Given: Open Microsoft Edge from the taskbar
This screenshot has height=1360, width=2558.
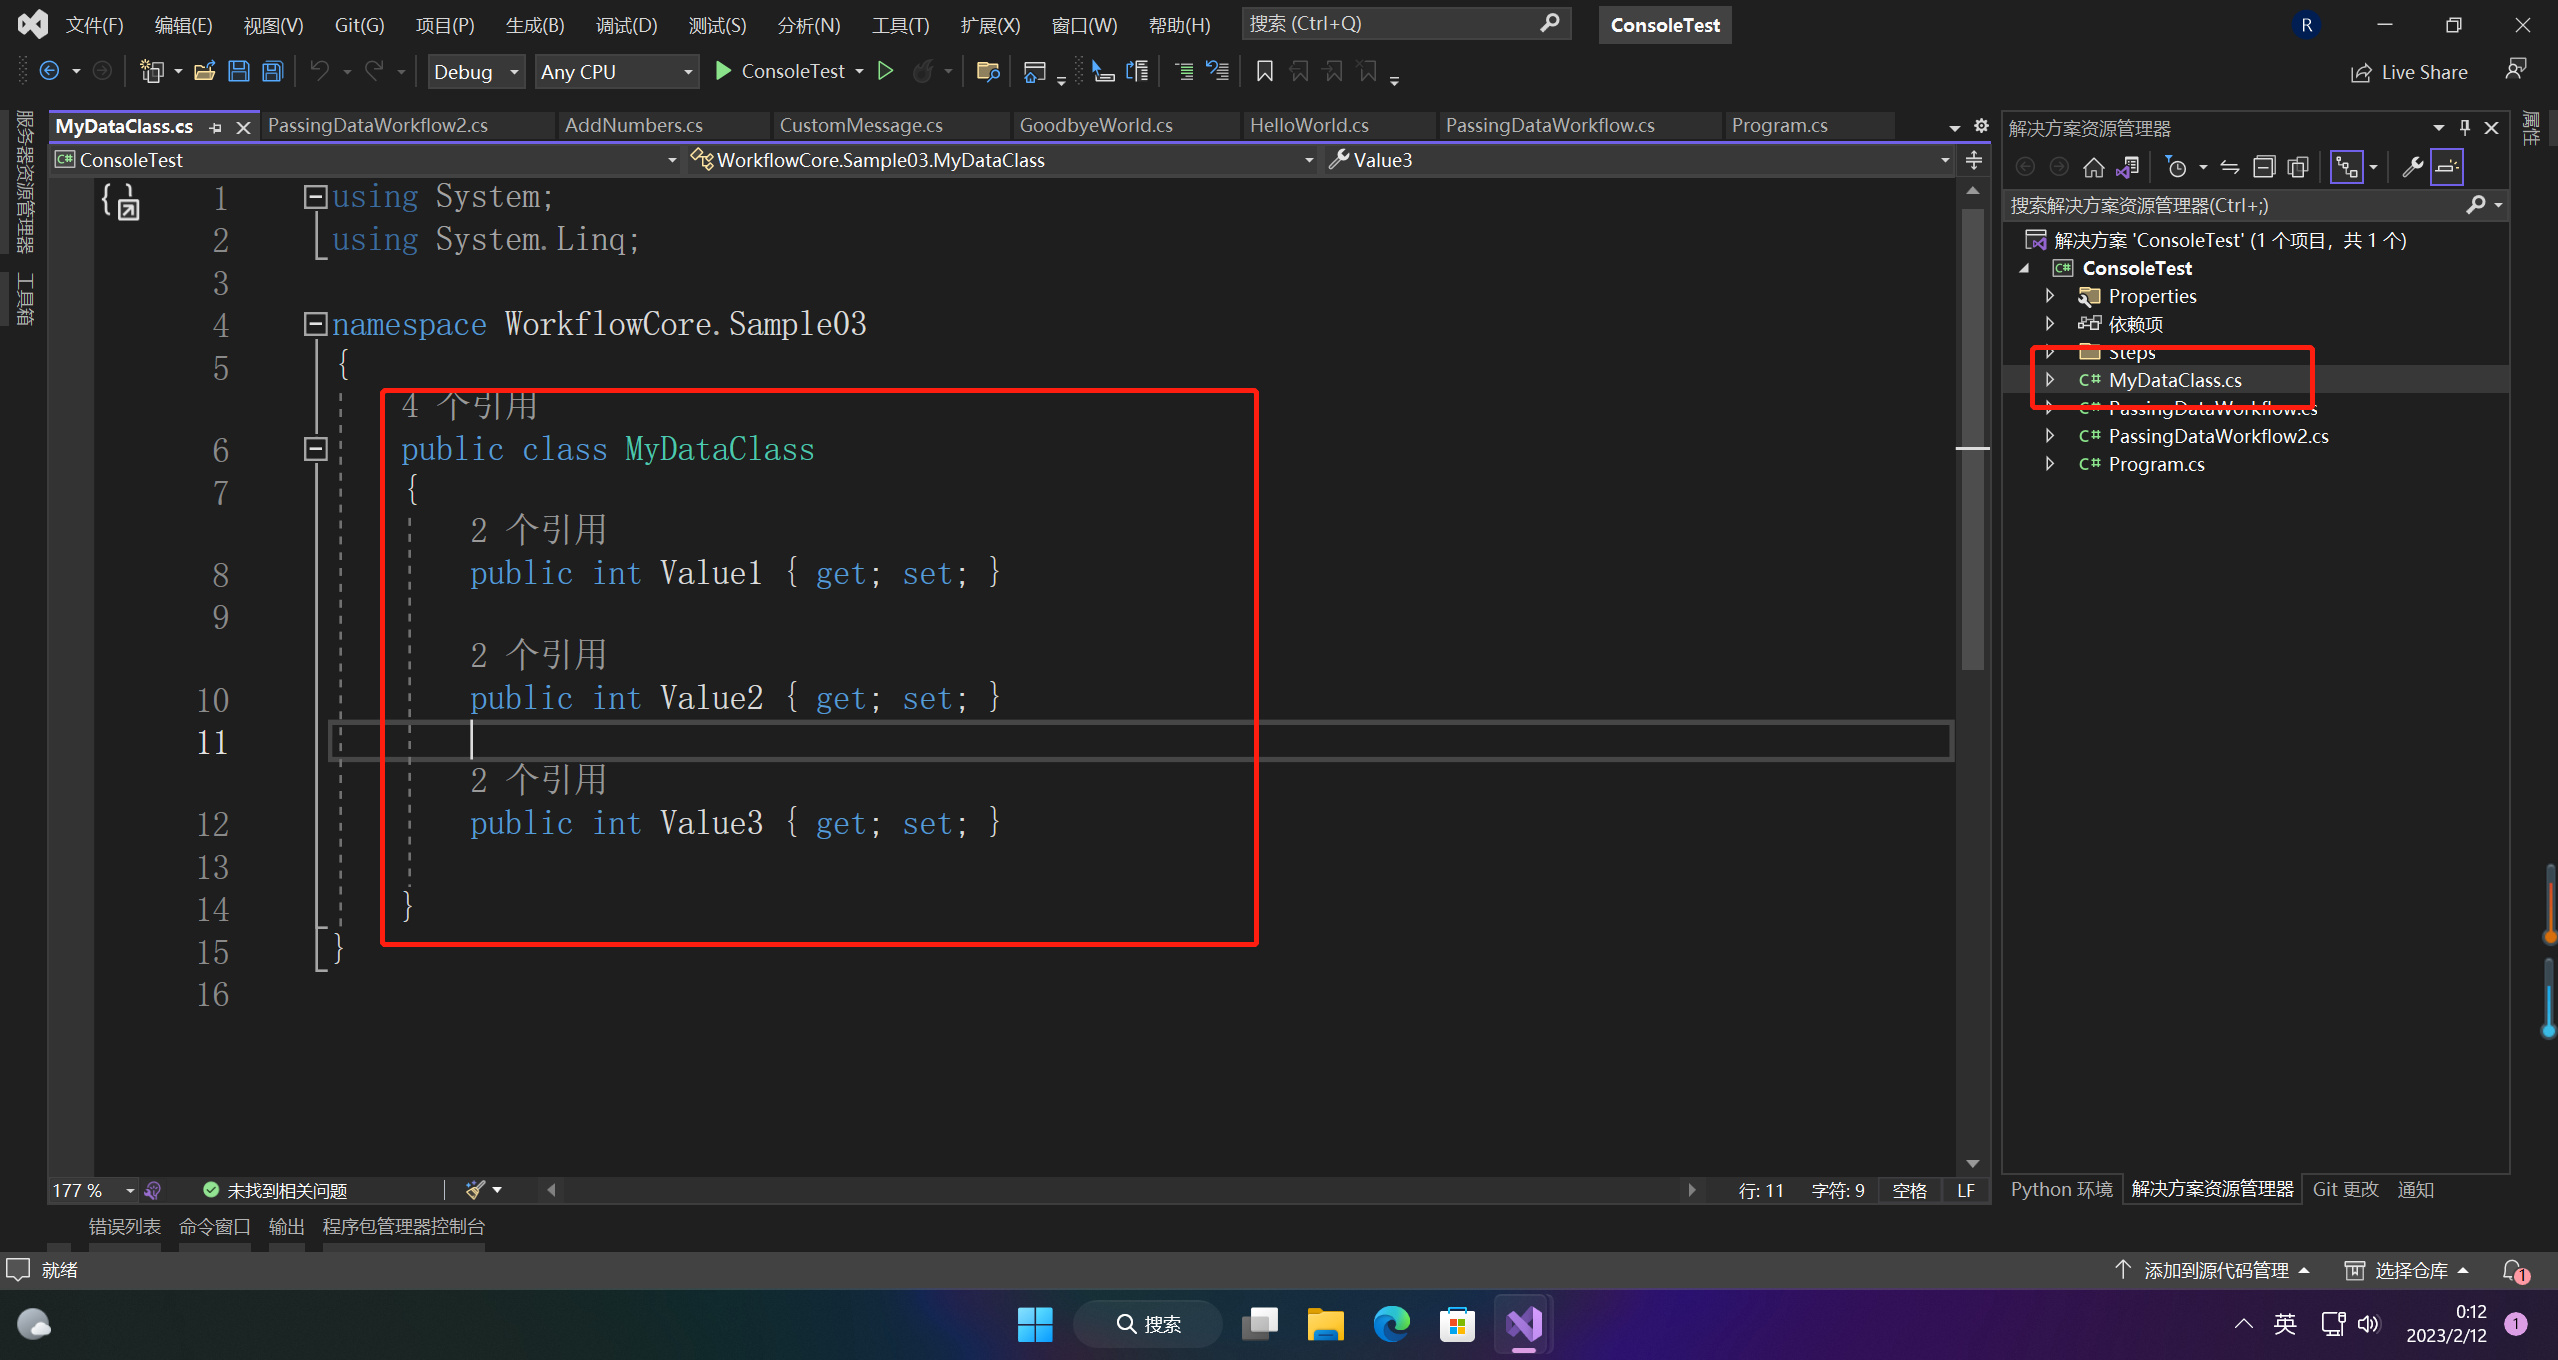Looking at the screenshot, I should click(1391, 1324).
